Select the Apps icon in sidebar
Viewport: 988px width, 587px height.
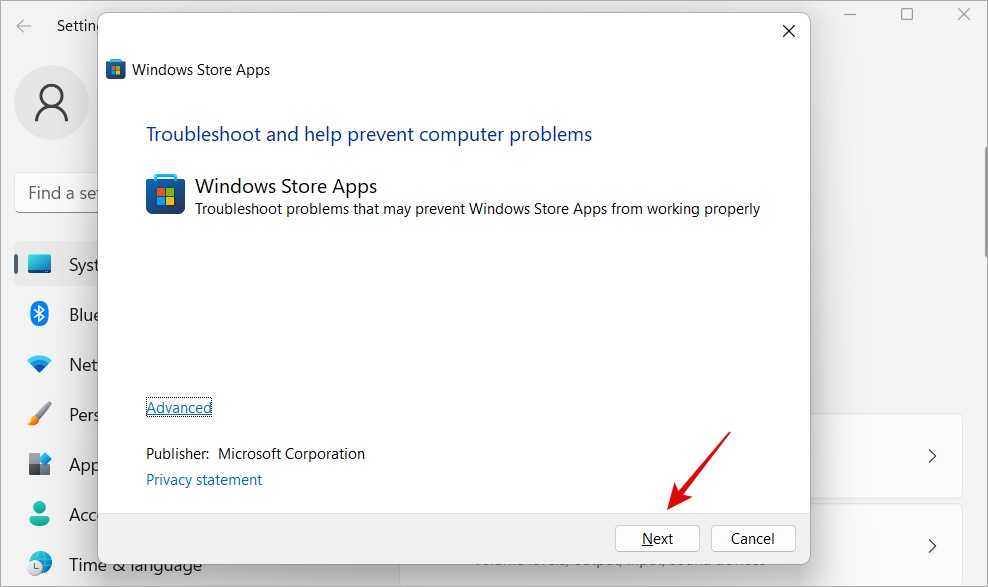(x=40, y=464)
